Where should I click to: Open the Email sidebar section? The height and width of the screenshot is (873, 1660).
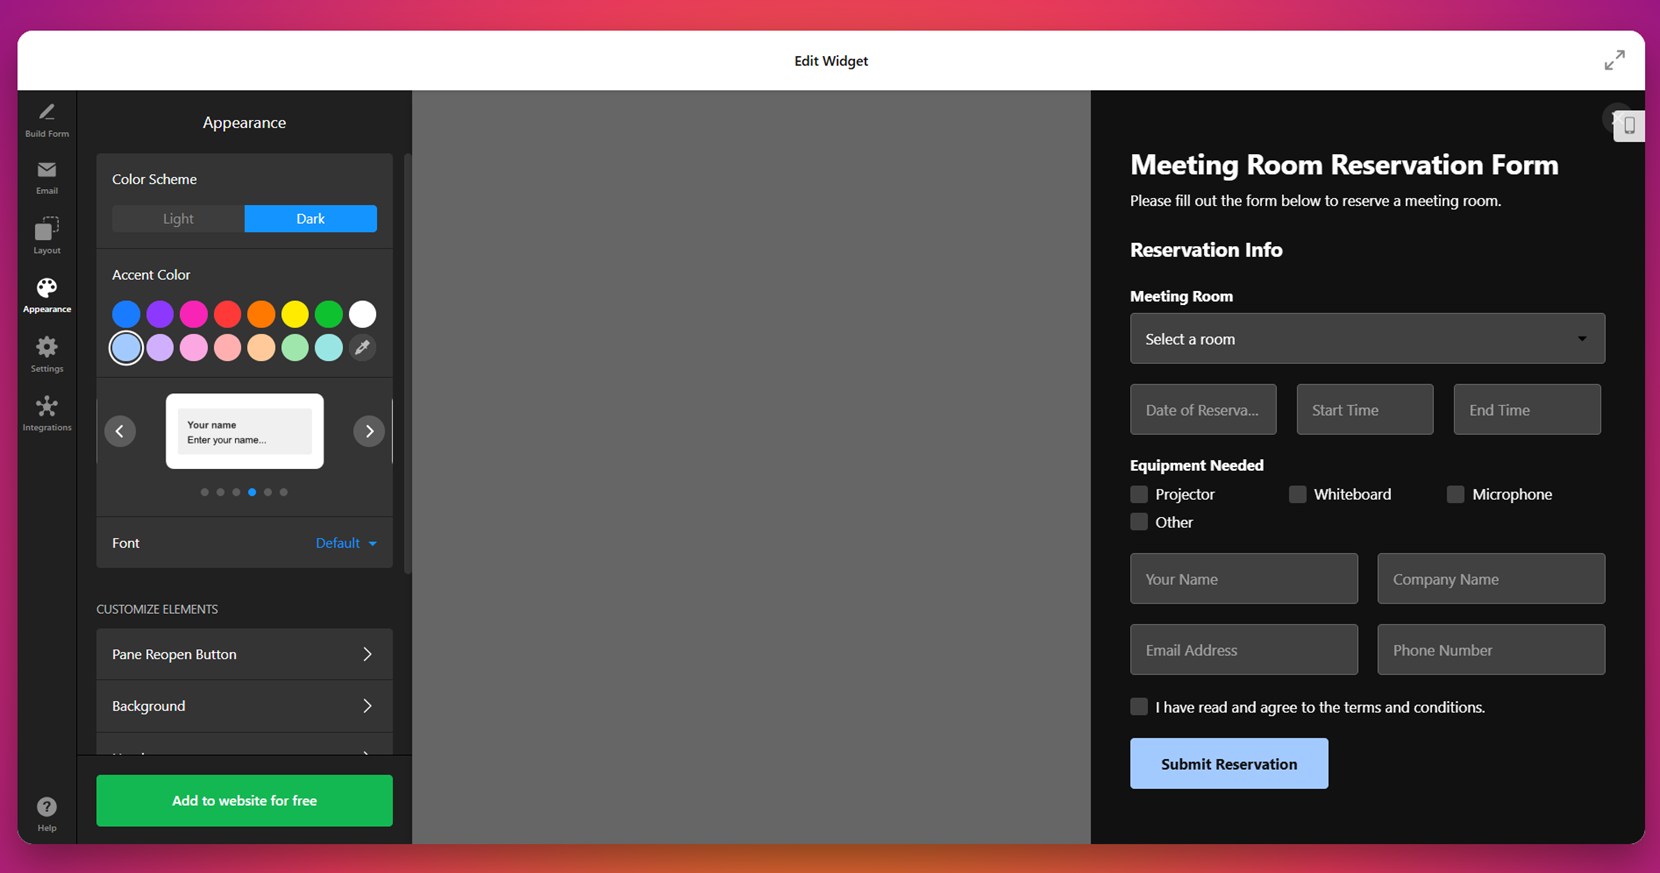[47, 178]
